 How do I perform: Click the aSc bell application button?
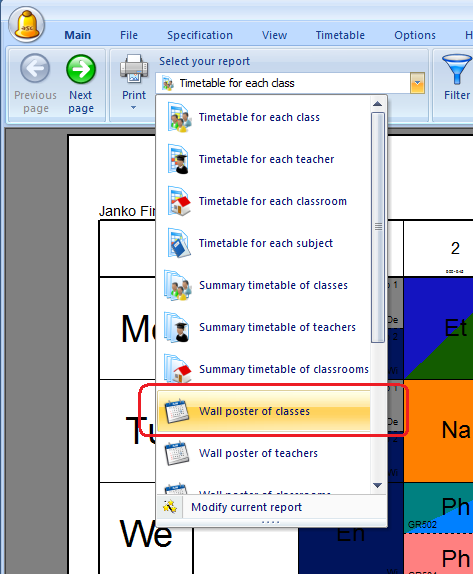tap(26, 25)
